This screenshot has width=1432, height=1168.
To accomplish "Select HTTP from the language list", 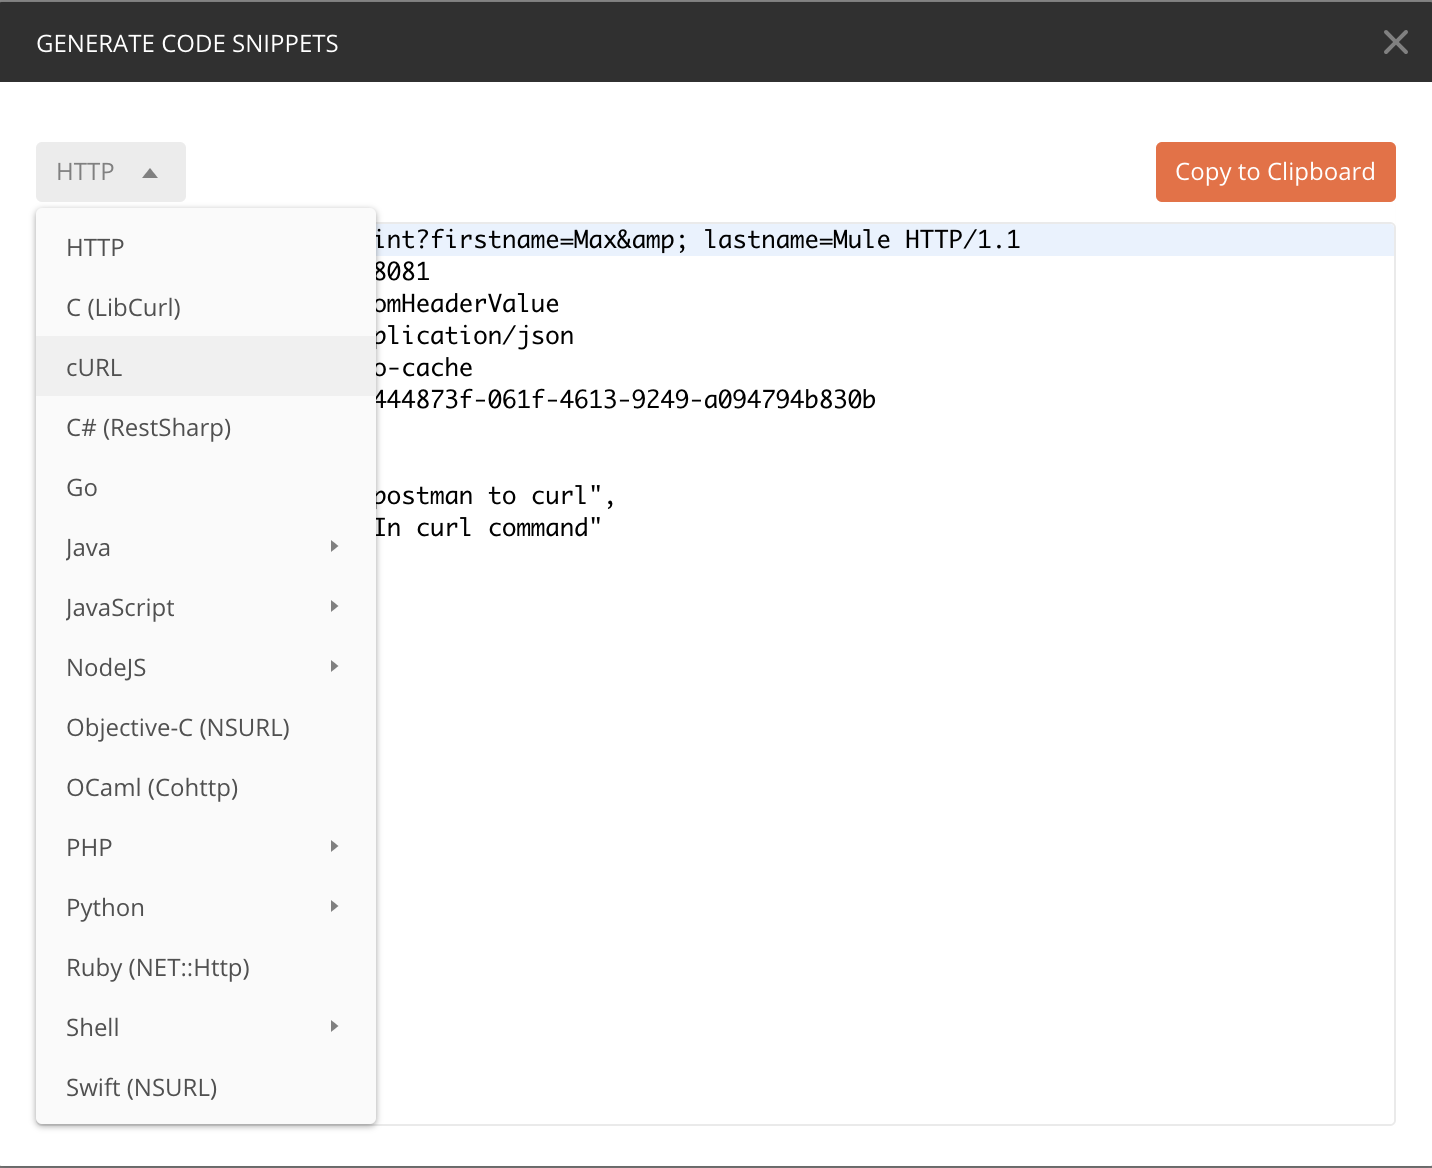I will (x=95, y=248).
